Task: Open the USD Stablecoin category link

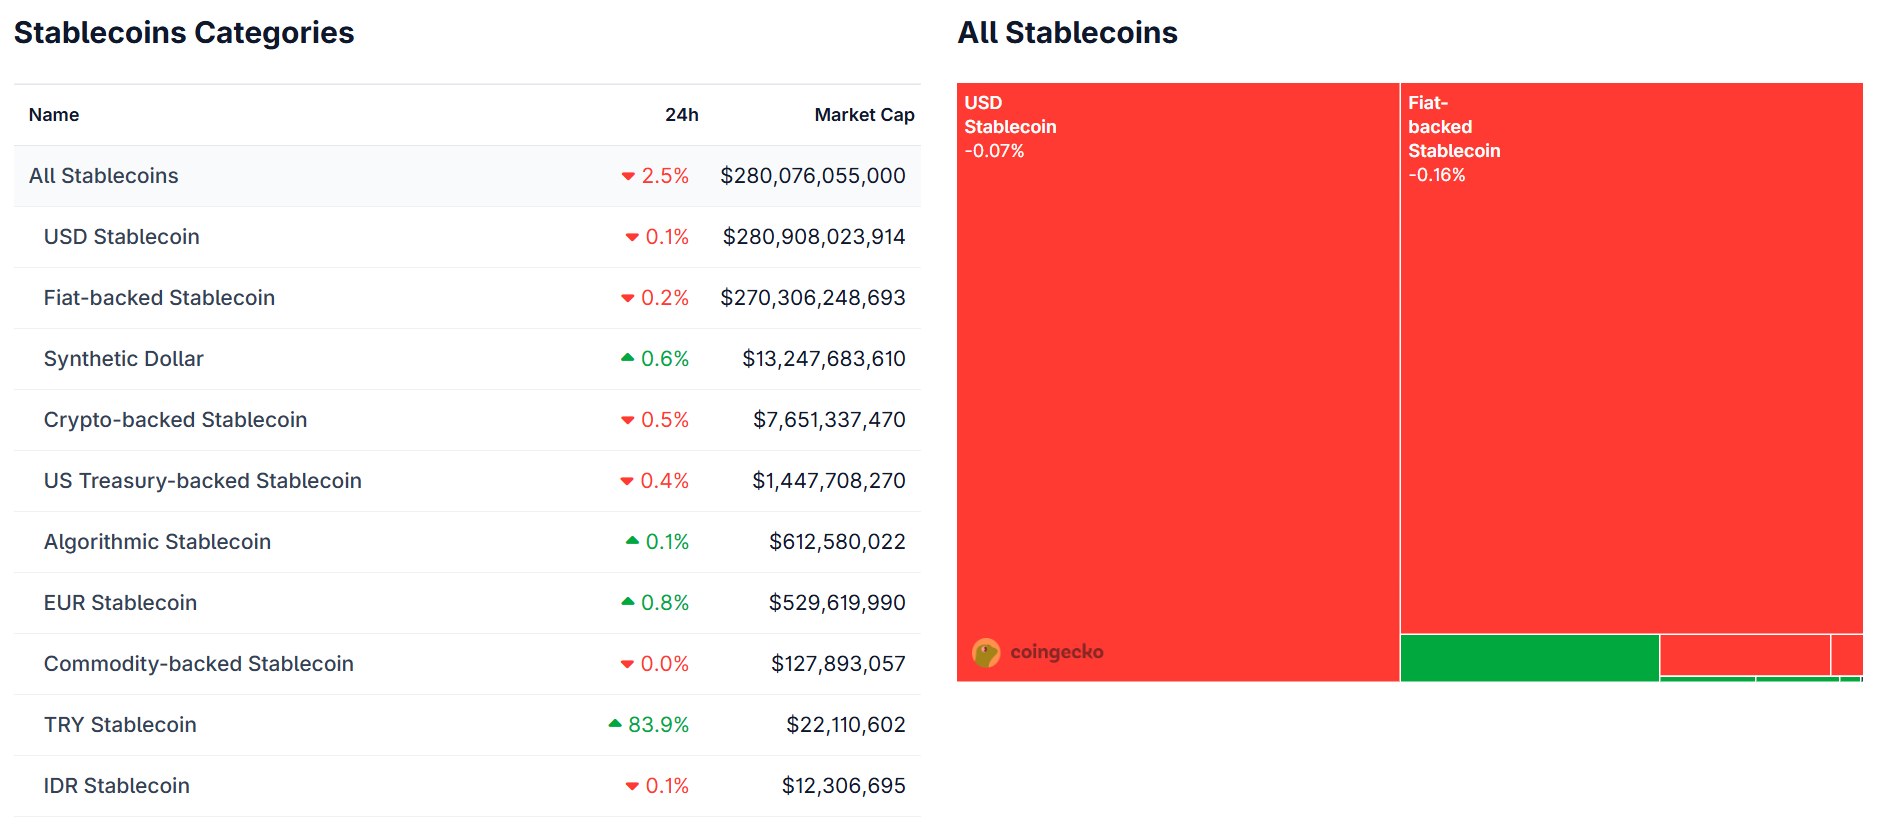Action: tap(121, 237)
